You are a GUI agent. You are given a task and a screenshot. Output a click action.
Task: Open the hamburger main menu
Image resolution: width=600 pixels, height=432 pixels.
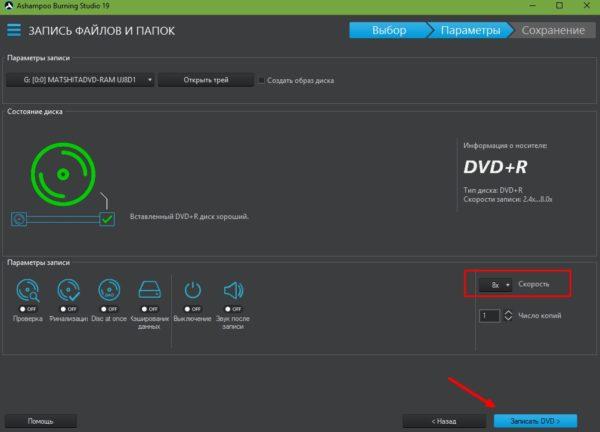point(14,30)
